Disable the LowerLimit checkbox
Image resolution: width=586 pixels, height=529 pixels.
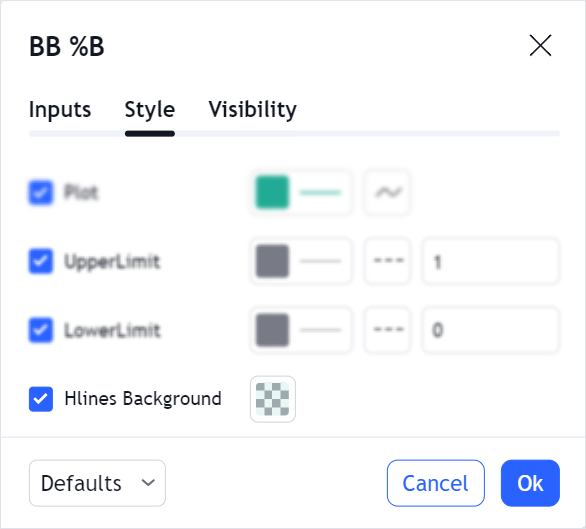41,330
